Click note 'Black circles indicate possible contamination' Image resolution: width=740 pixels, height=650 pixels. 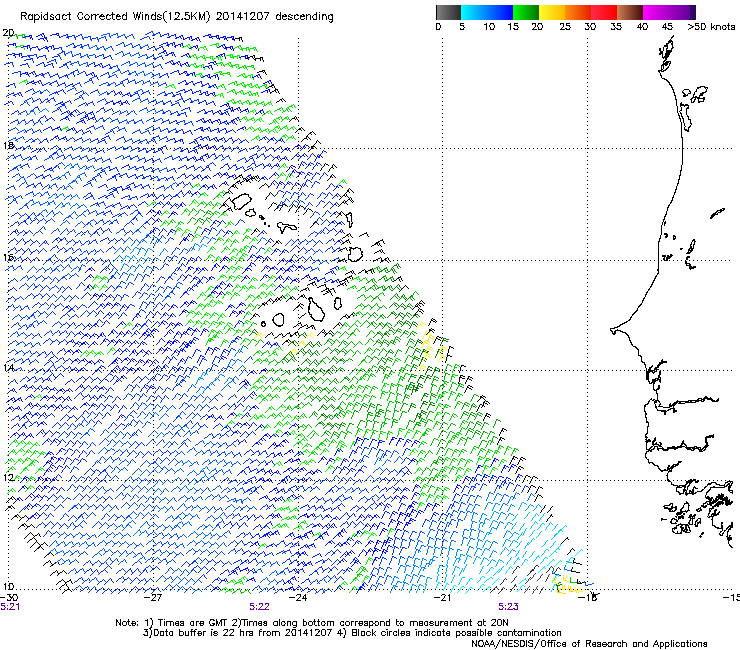pos(456,633)
